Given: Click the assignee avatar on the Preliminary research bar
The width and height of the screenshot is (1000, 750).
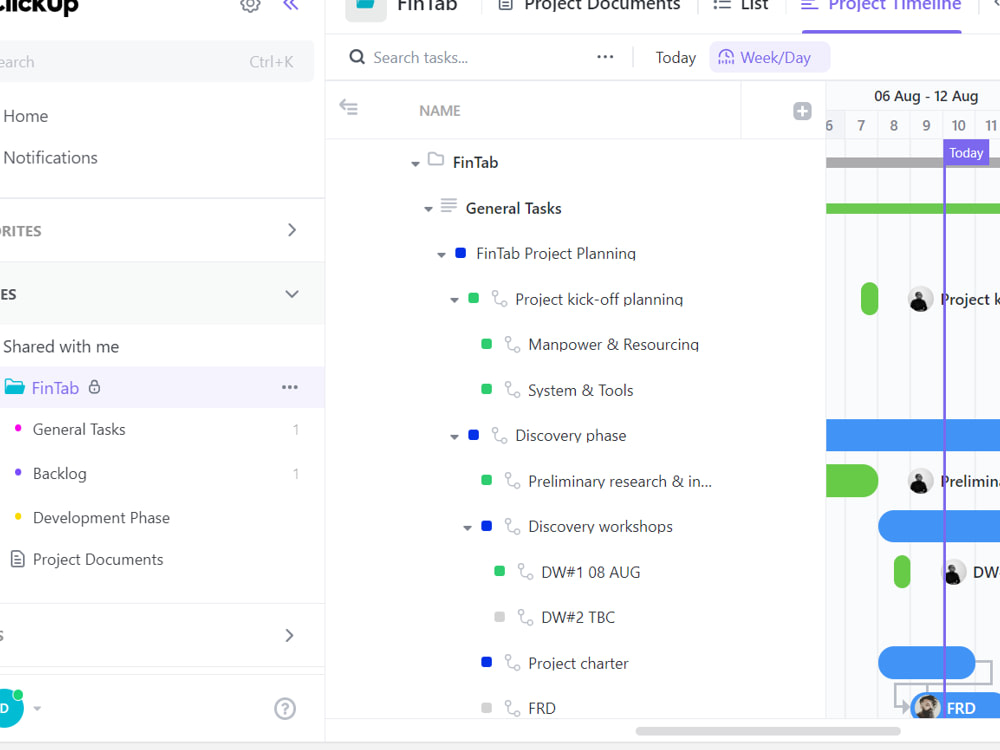Looking at the screenshot, I should click(x=920, y=482).
